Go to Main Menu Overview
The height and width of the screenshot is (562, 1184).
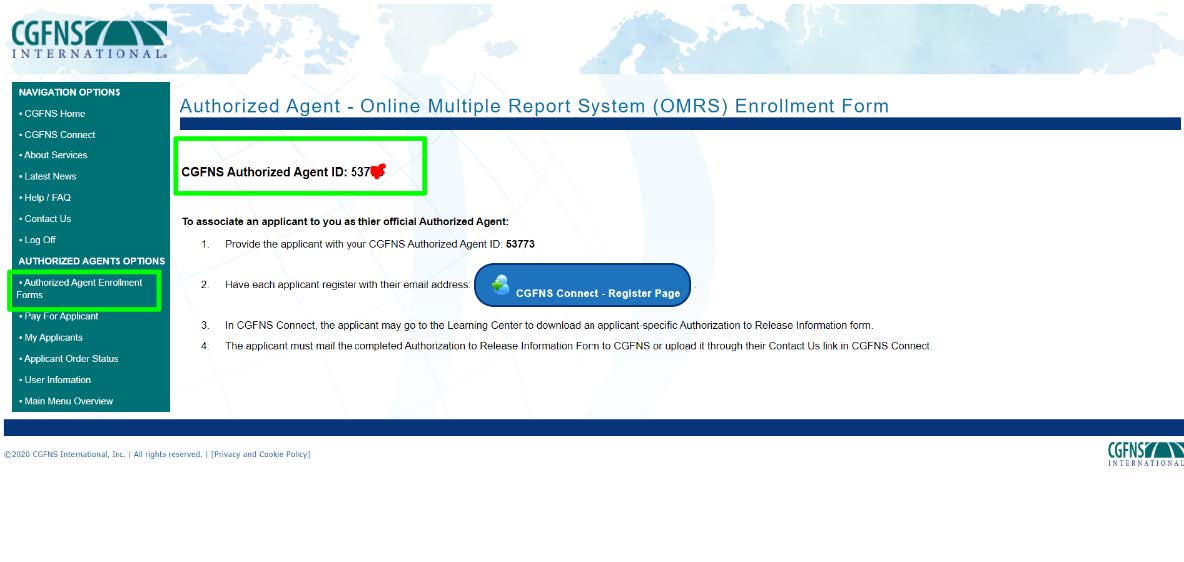coord(68,401)
